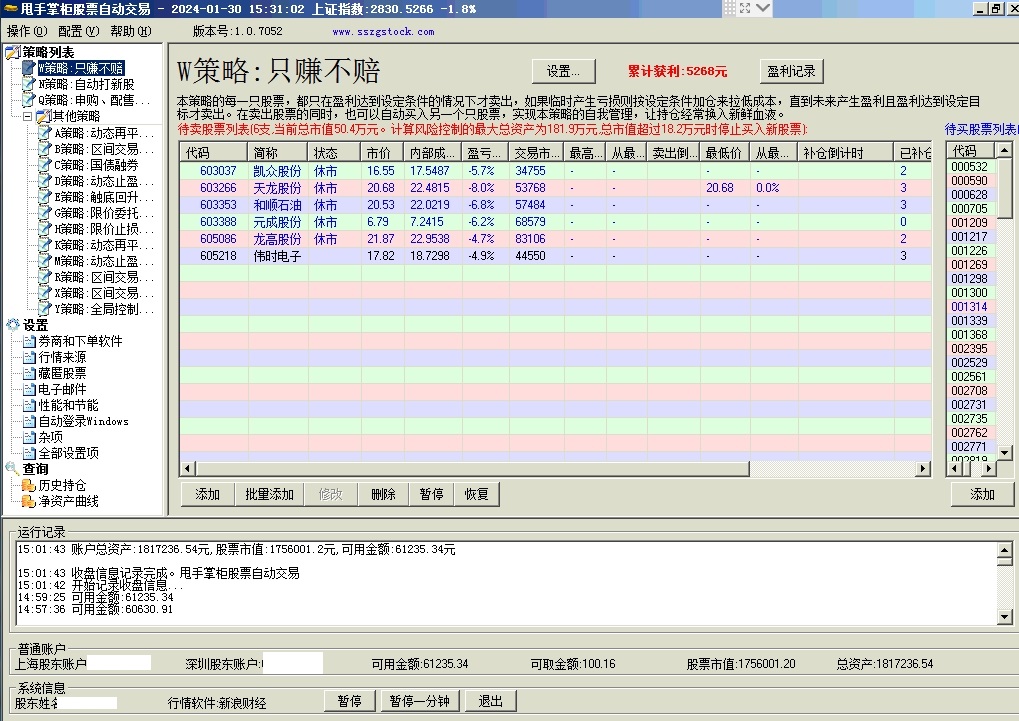Click the 净资产曲线 icon
The height and width of the screenshot is (721, 1019).
pyautogui.click(x=29, y=501)
